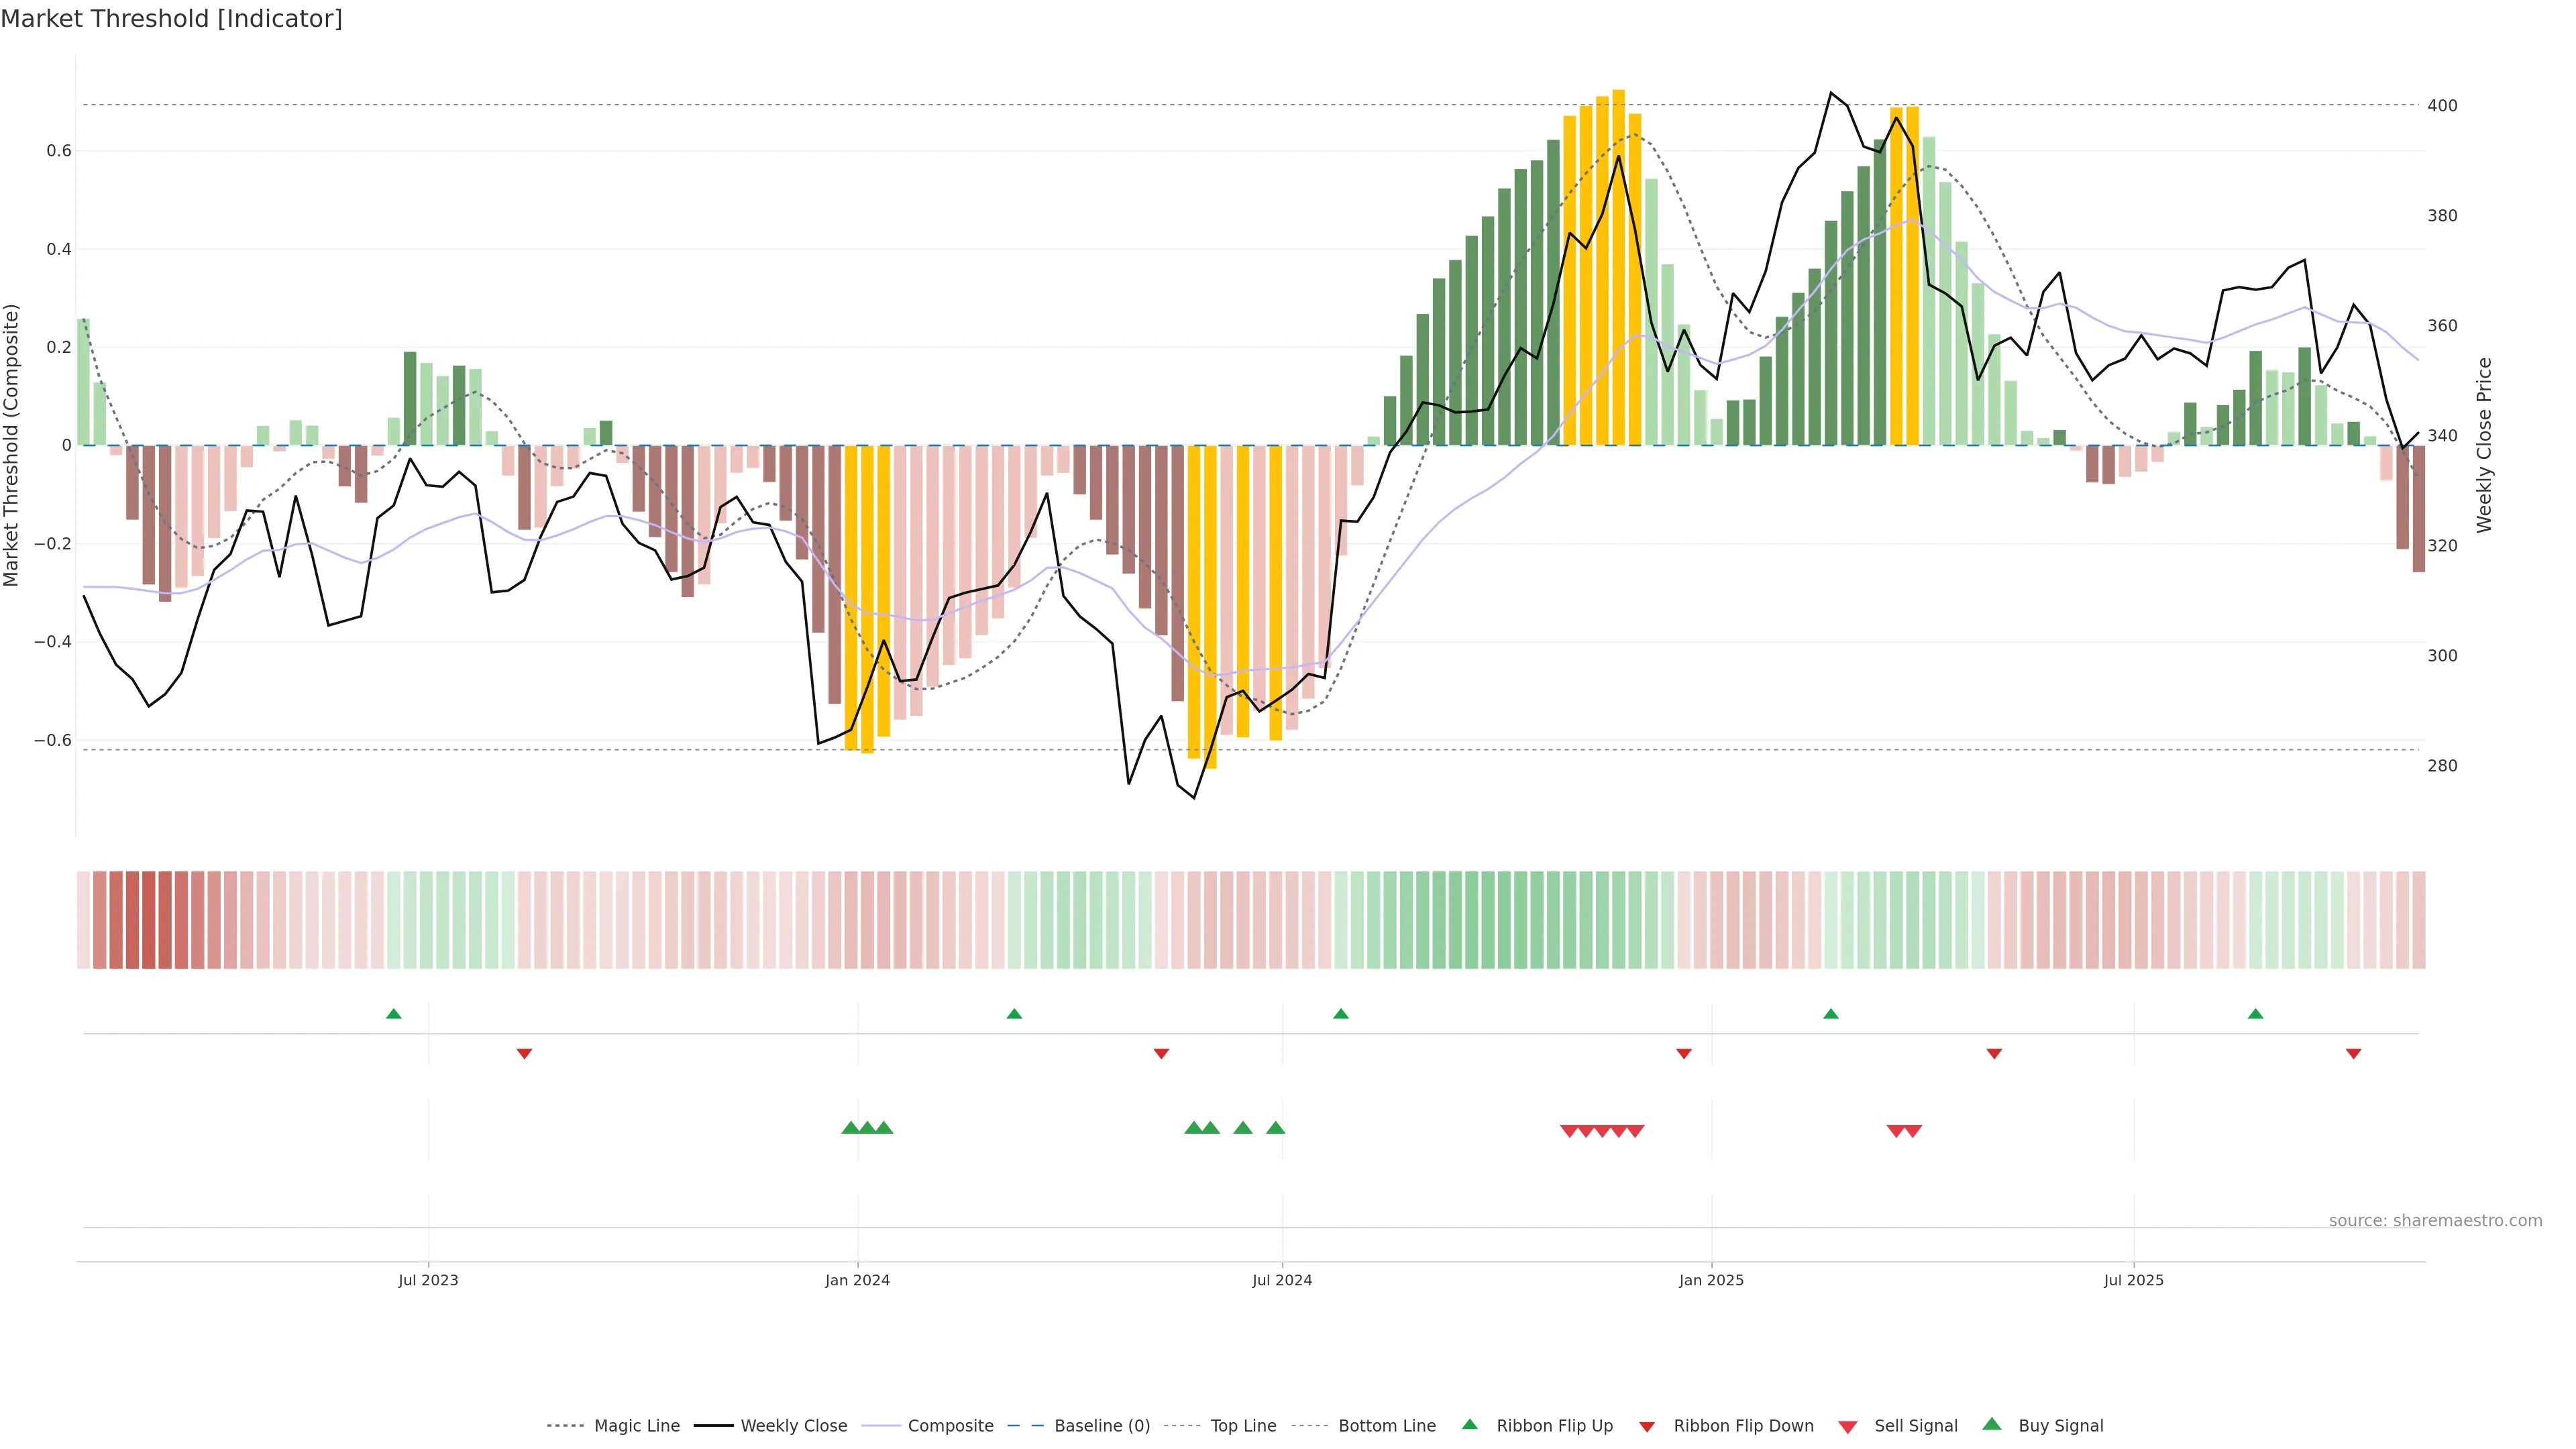The width and height of the screenshot is (2576, 1449).
Task: Click the Jul 2025 x-axis label
Action: click(x=2133, y=1280)
